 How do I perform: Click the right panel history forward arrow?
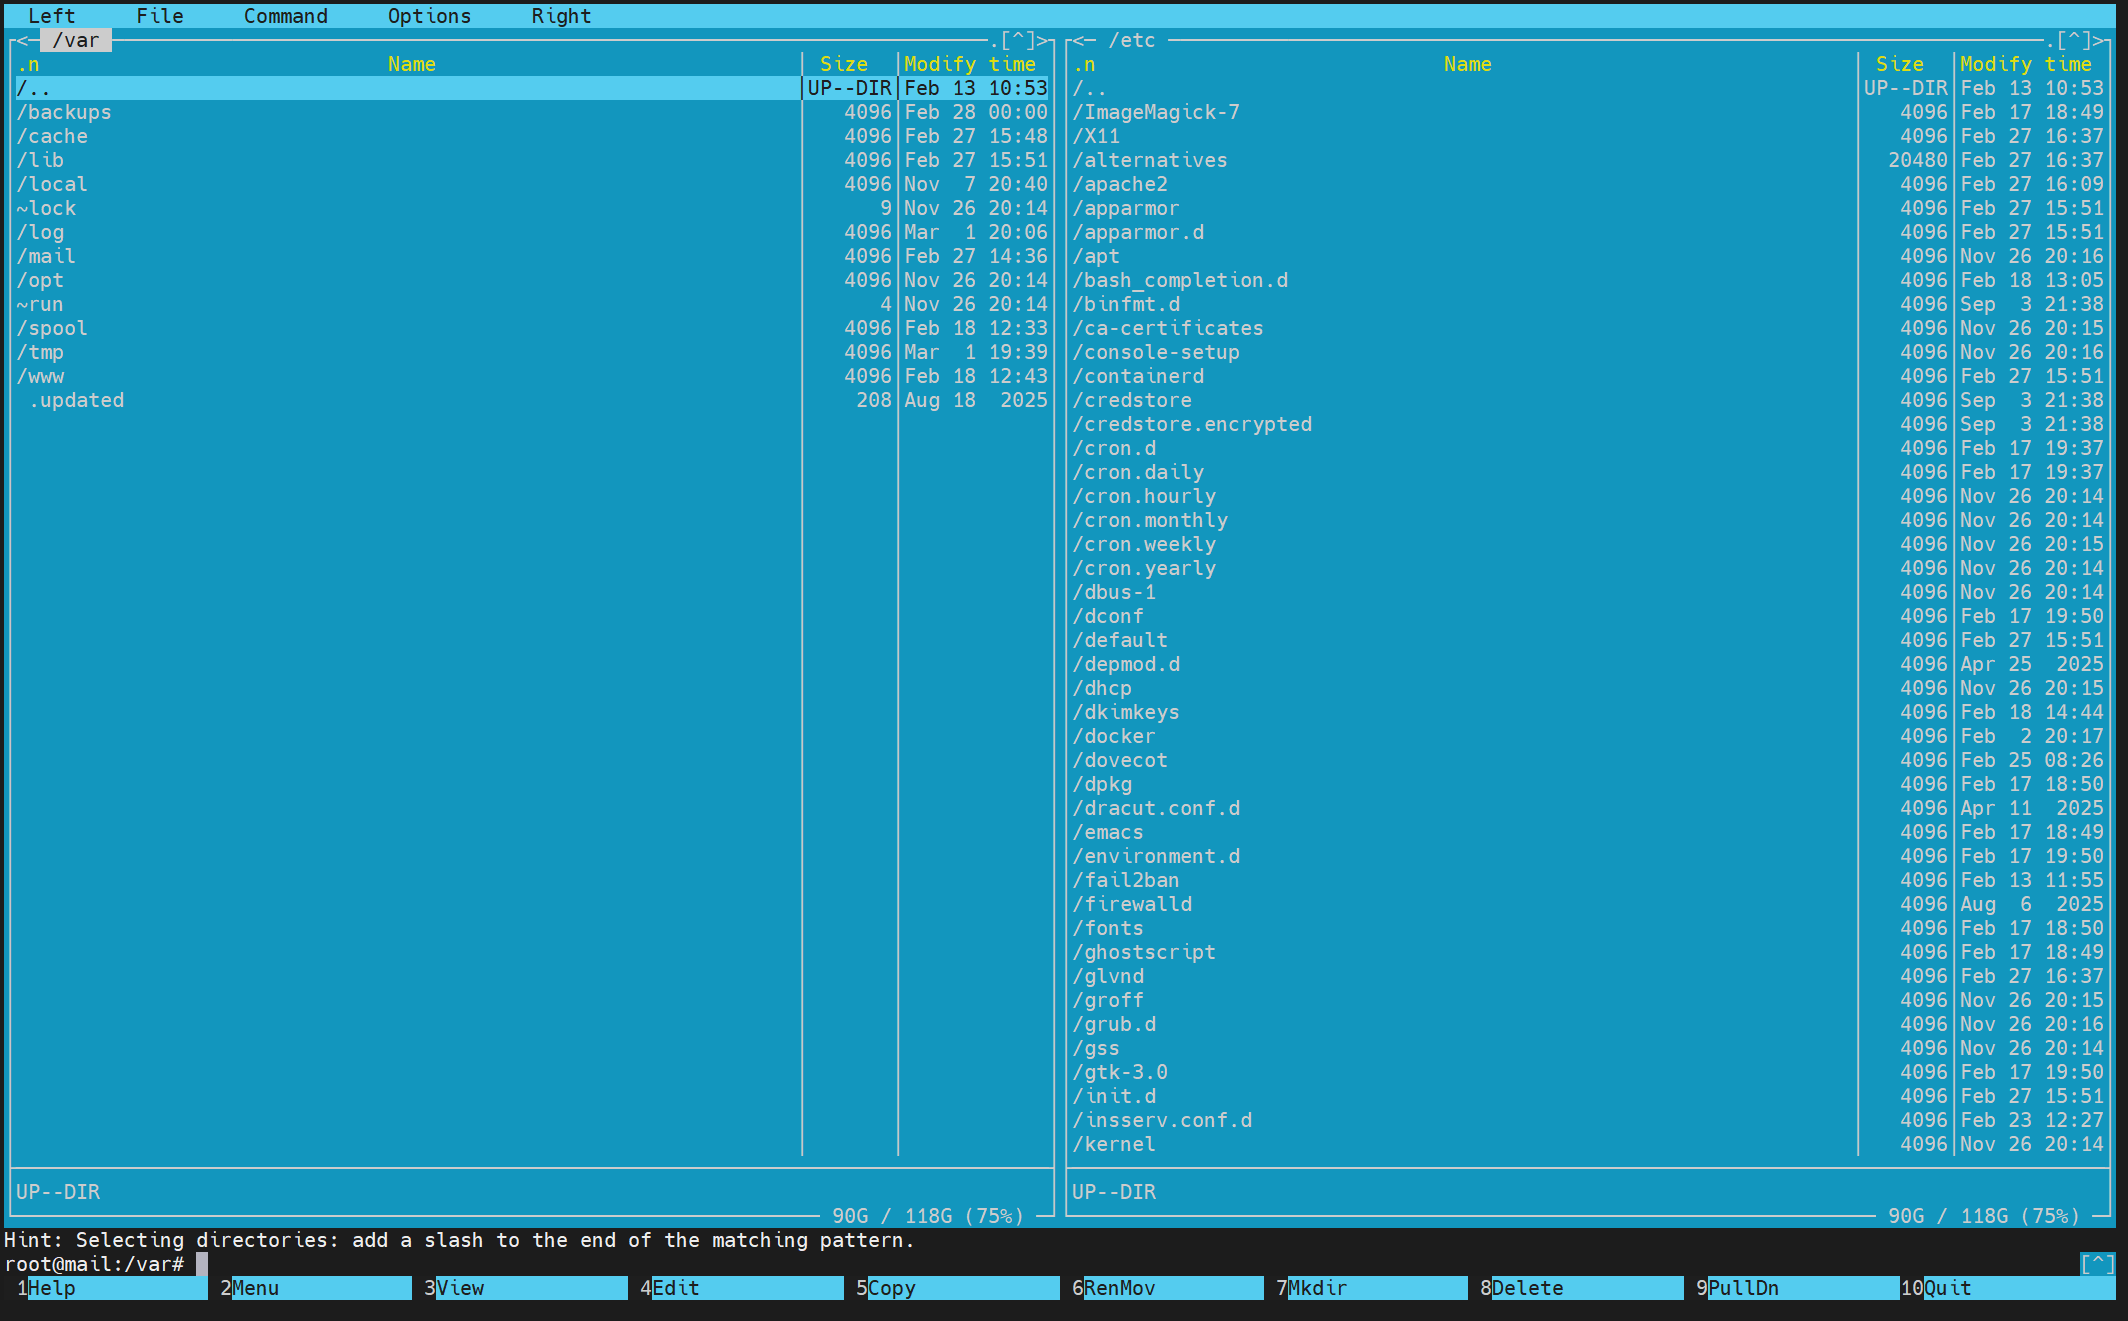(x=2100, y=41)
